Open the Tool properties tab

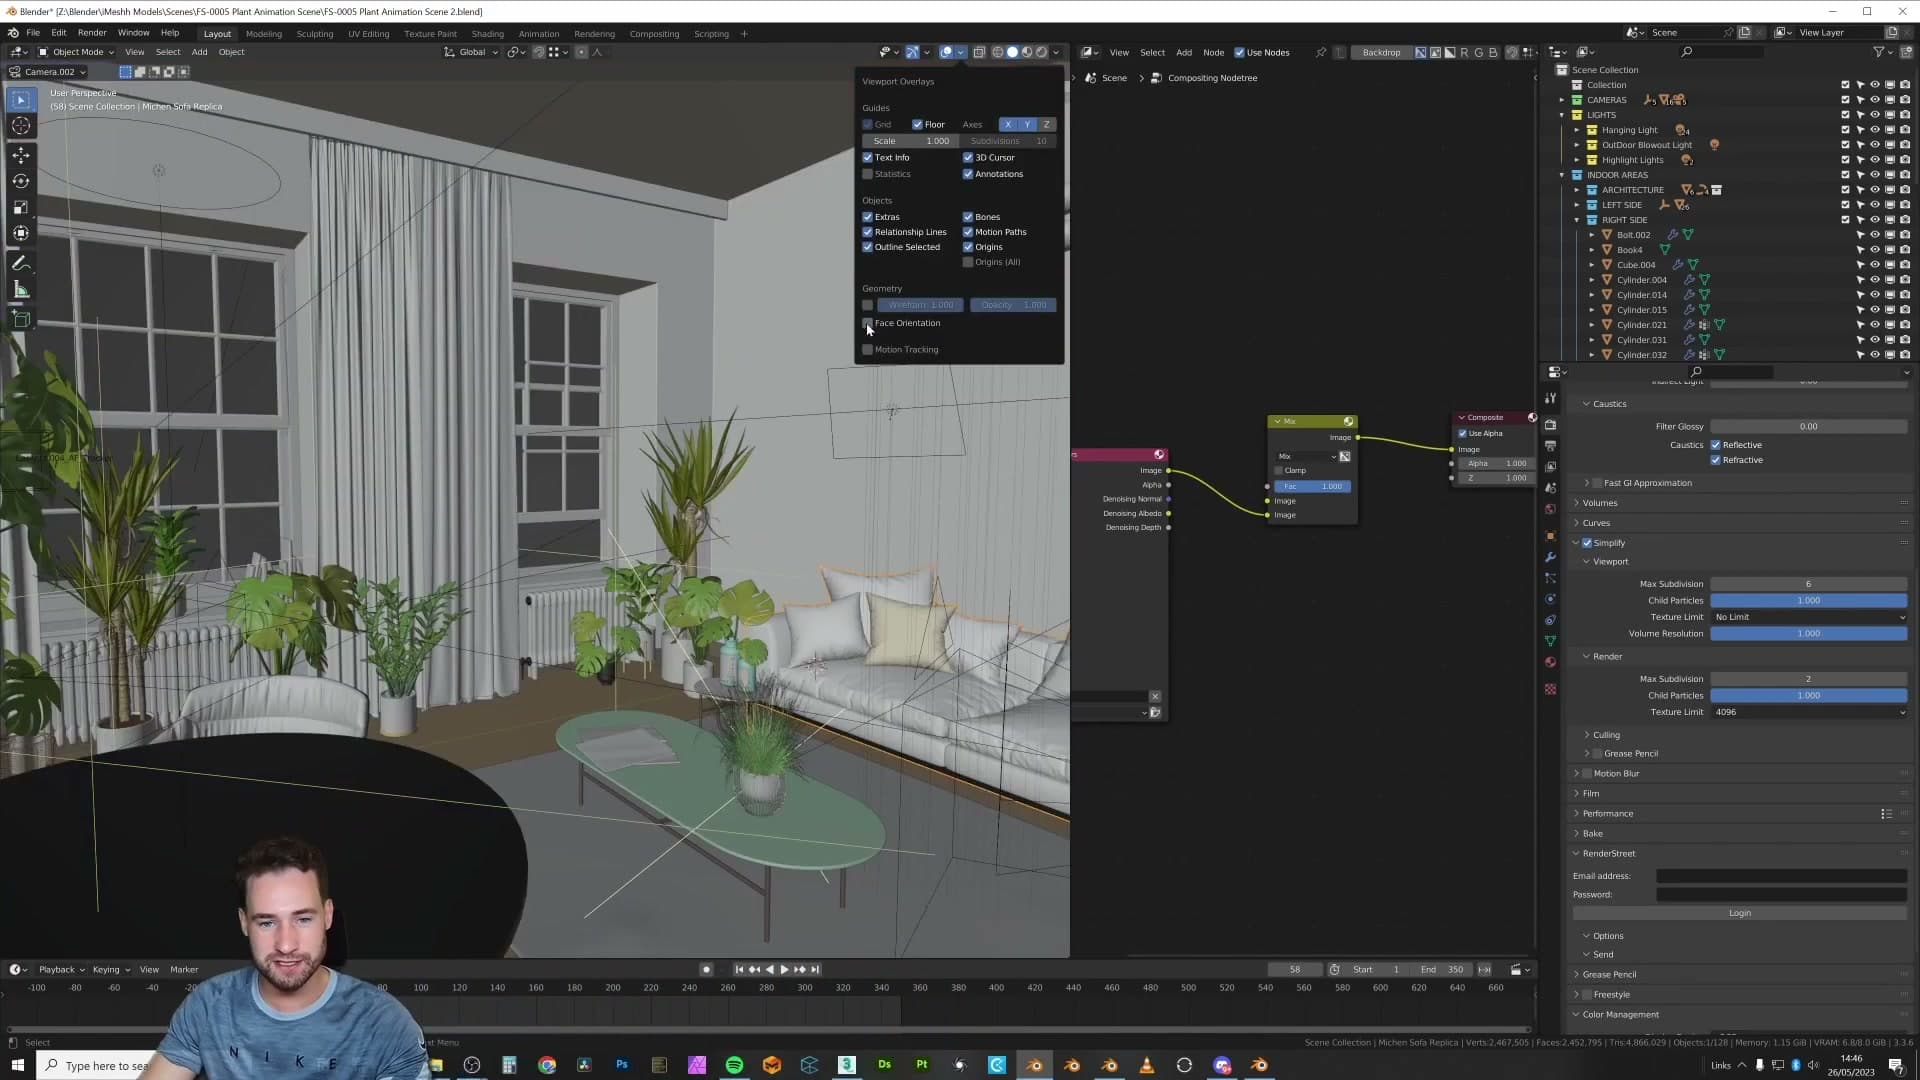pos(1550,398)
